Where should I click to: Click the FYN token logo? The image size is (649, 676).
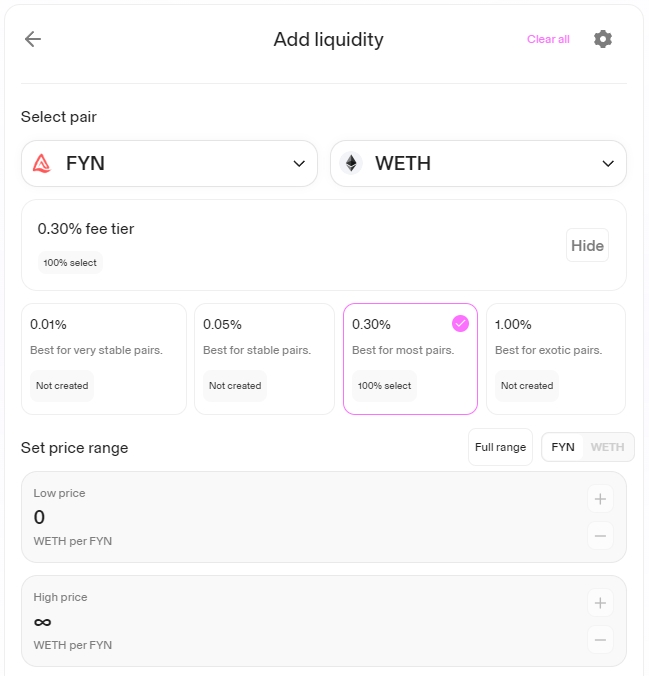point(42,164)
